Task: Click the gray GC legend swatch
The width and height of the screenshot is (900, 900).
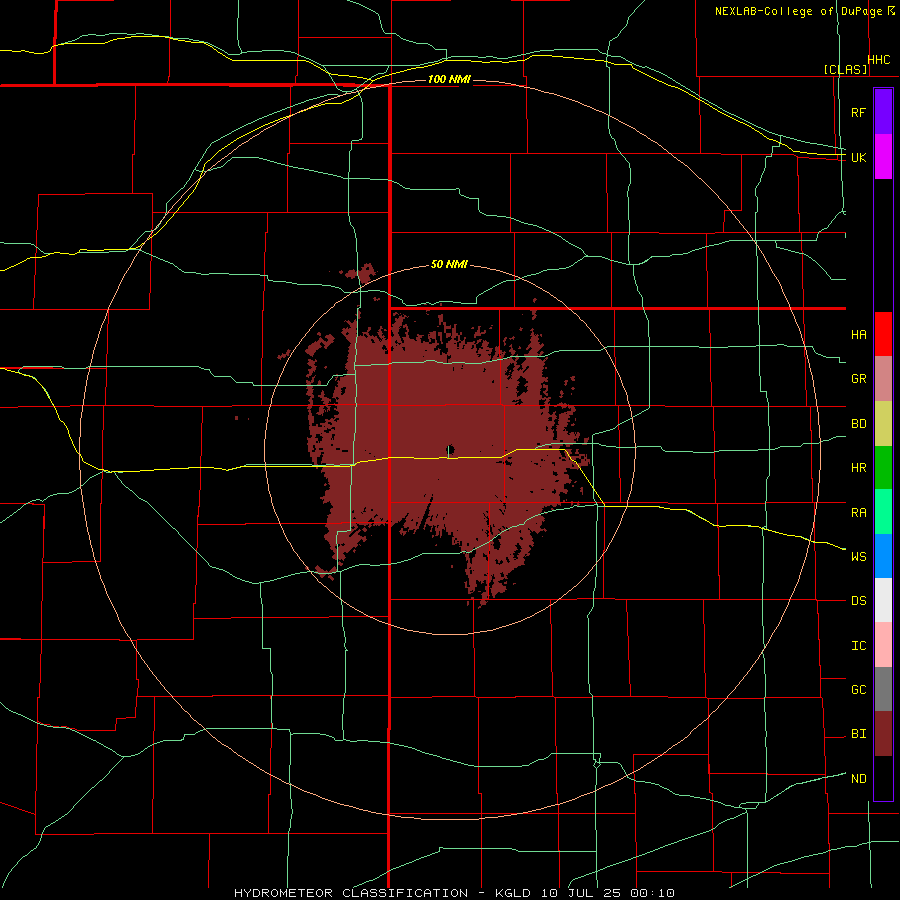Action: pos(883,689)
